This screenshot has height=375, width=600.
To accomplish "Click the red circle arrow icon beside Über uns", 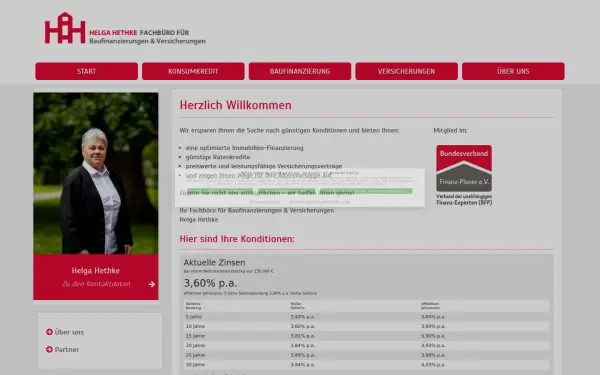I will (x=49, y=332).
